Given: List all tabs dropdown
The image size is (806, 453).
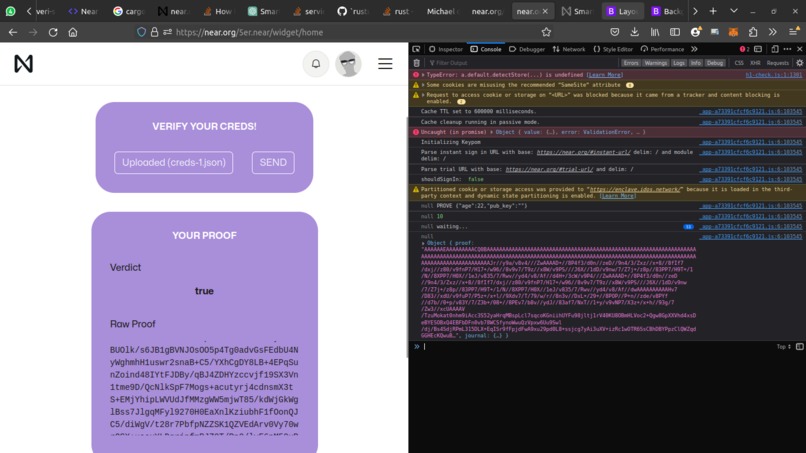Looking at the screenshot, I should click(x=734, y=11).
